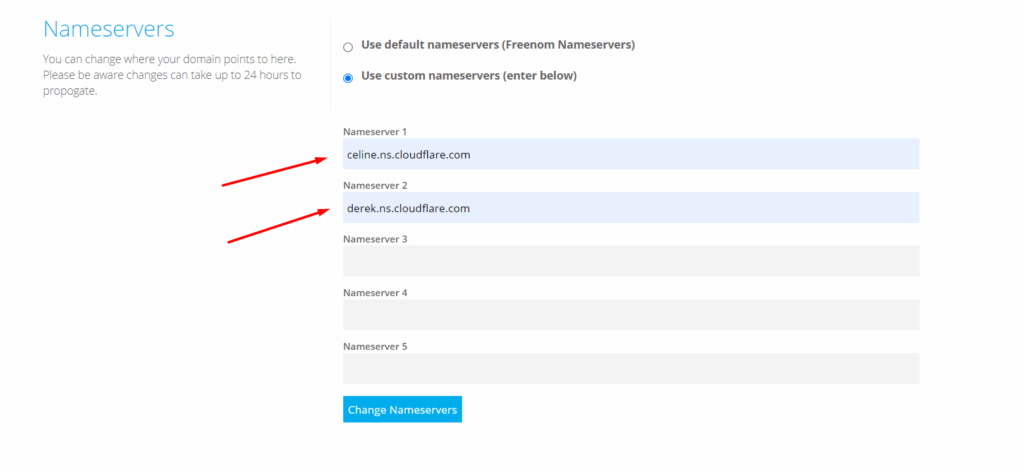Click the 'Nameserver 4' field label

click(x=375, y=293)
